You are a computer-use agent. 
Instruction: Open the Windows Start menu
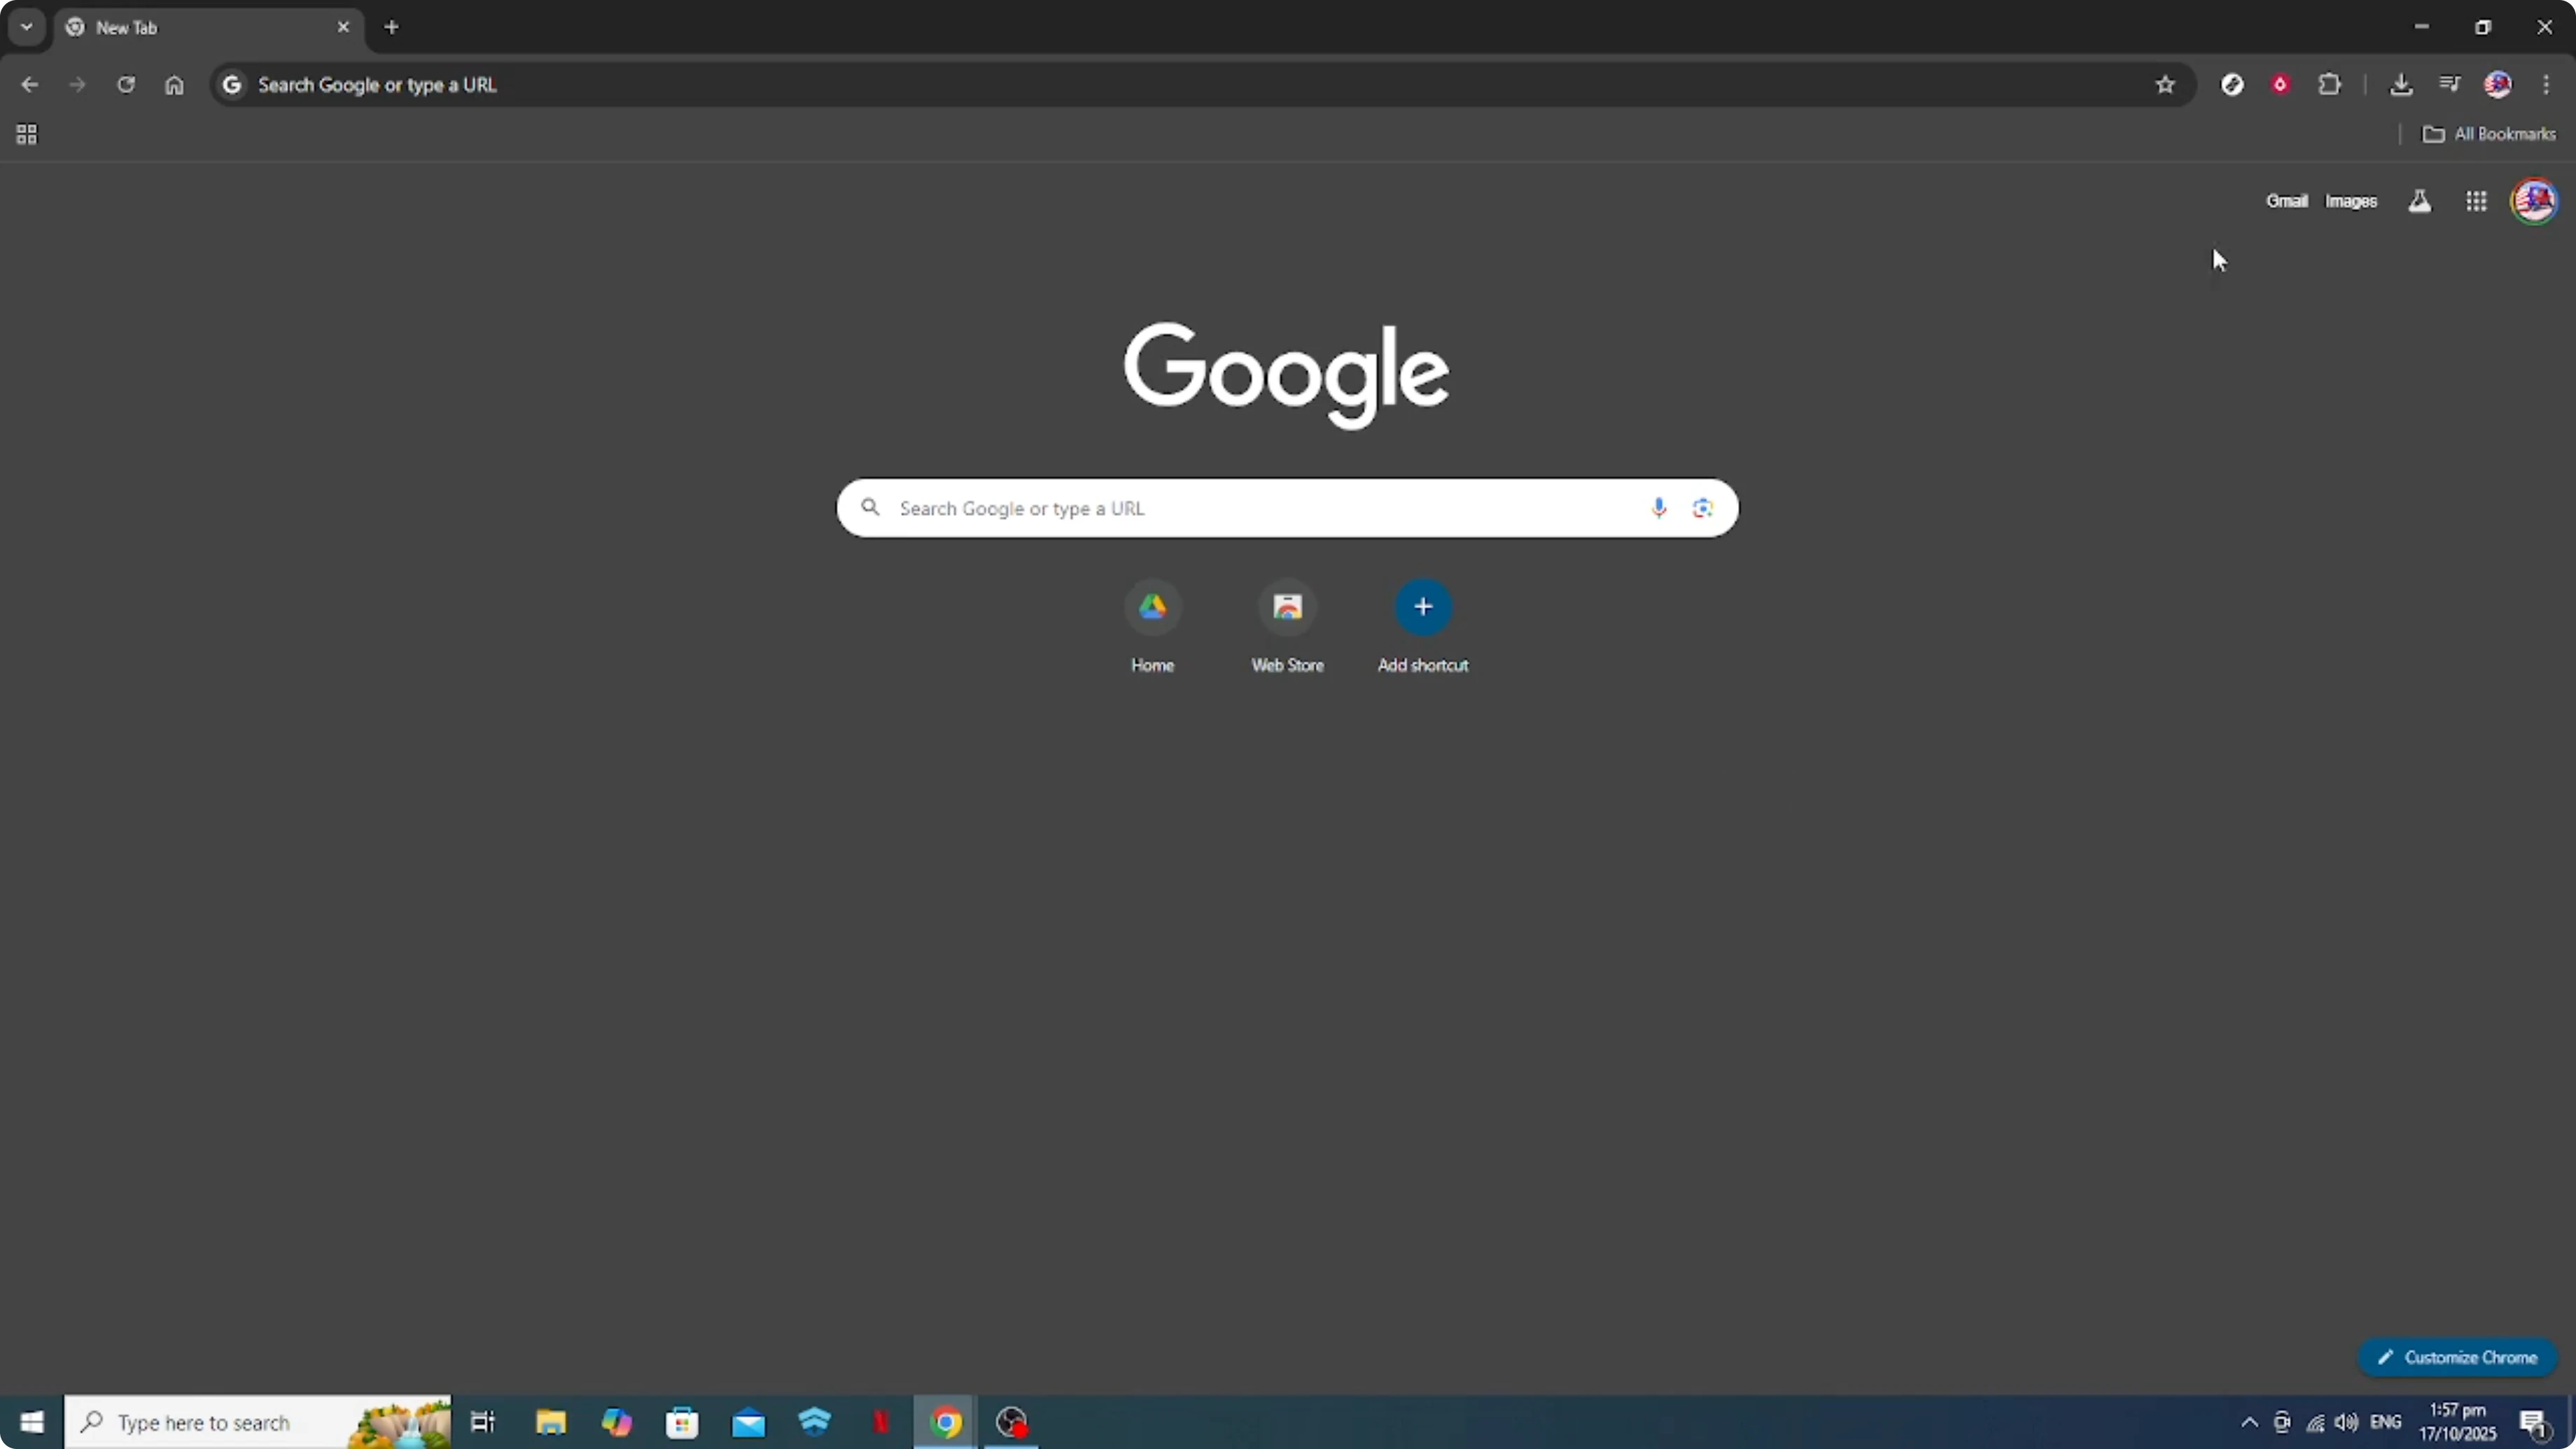coord(31,1422)
